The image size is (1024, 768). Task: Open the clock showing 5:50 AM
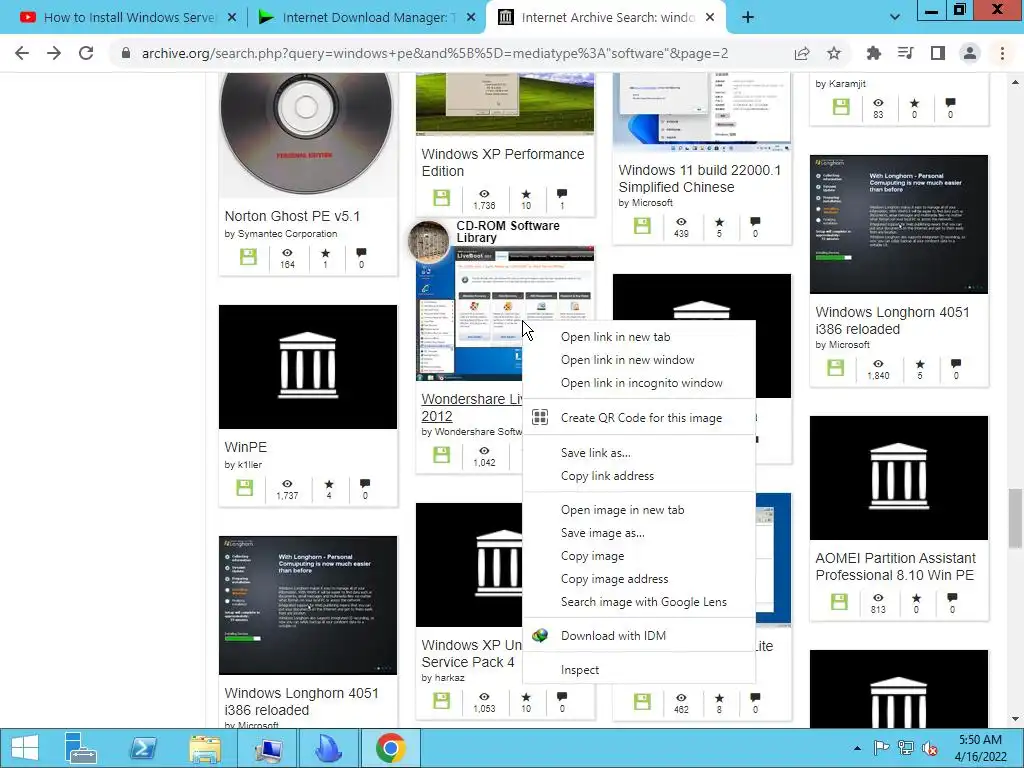pyautogui.click(x=980, y=748)
